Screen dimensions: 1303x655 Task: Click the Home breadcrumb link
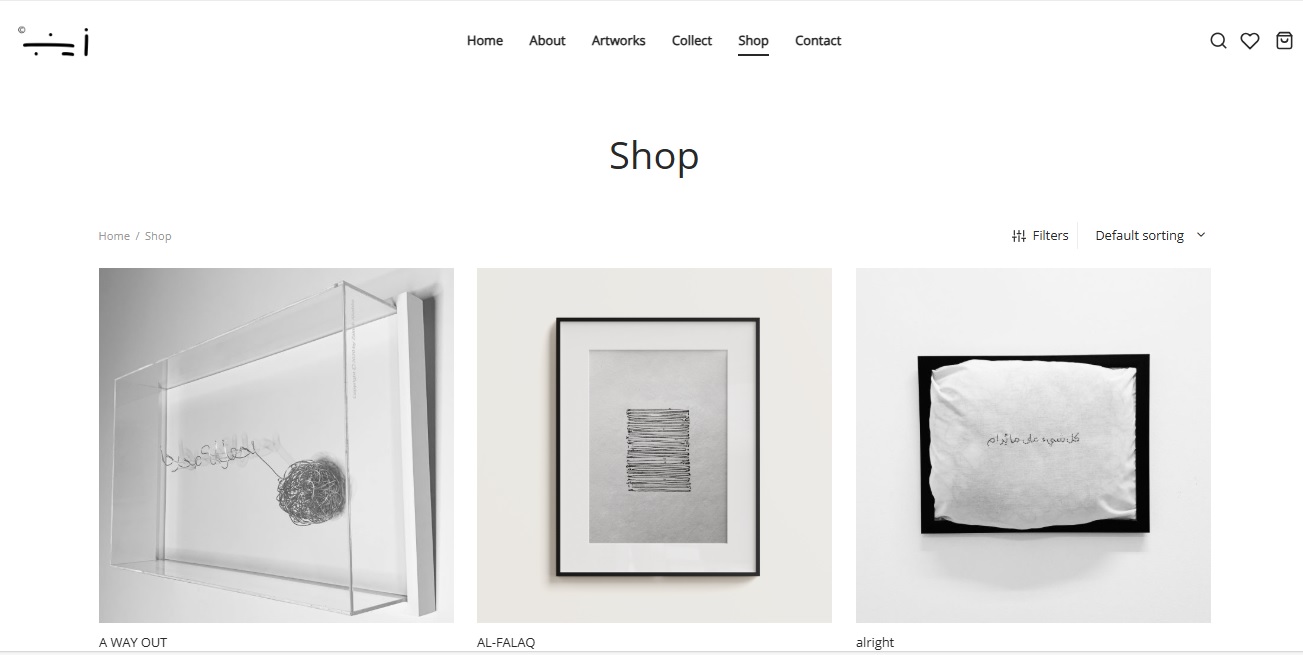(x=114, y=236)
